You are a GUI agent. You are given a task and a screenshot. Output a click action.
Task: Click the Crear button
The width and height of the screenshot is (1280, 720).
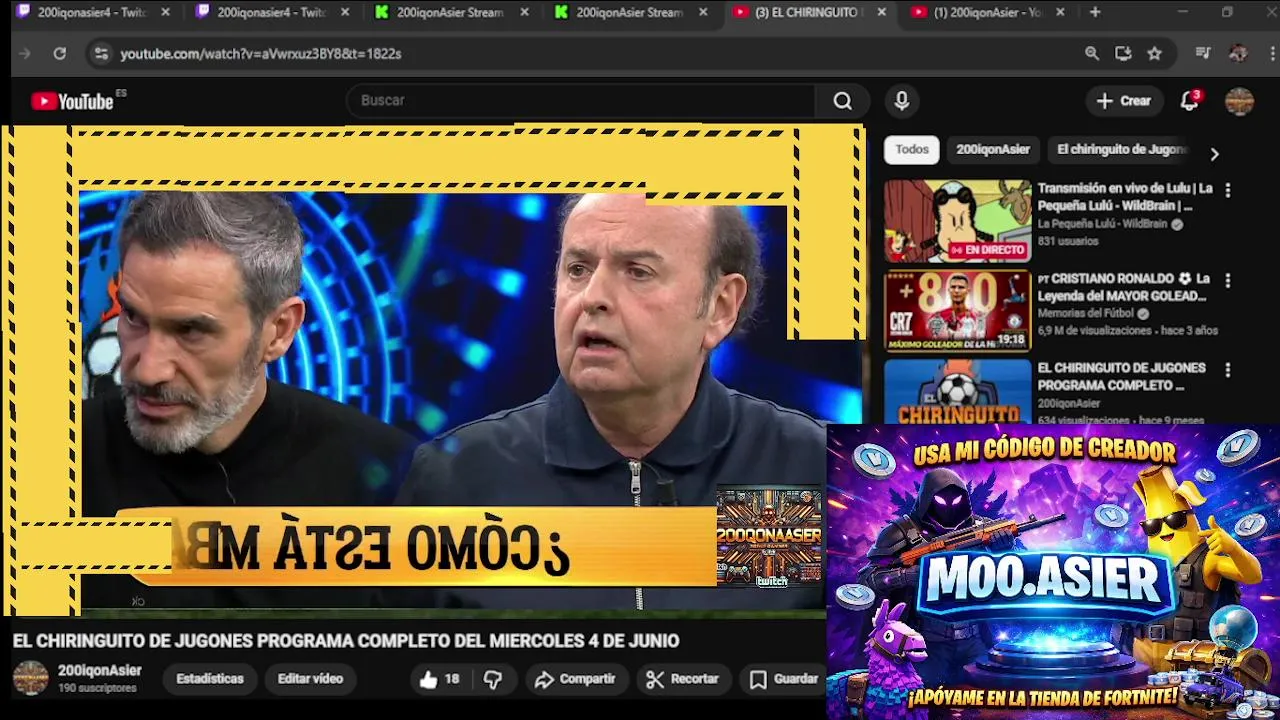pos(1123,101)
